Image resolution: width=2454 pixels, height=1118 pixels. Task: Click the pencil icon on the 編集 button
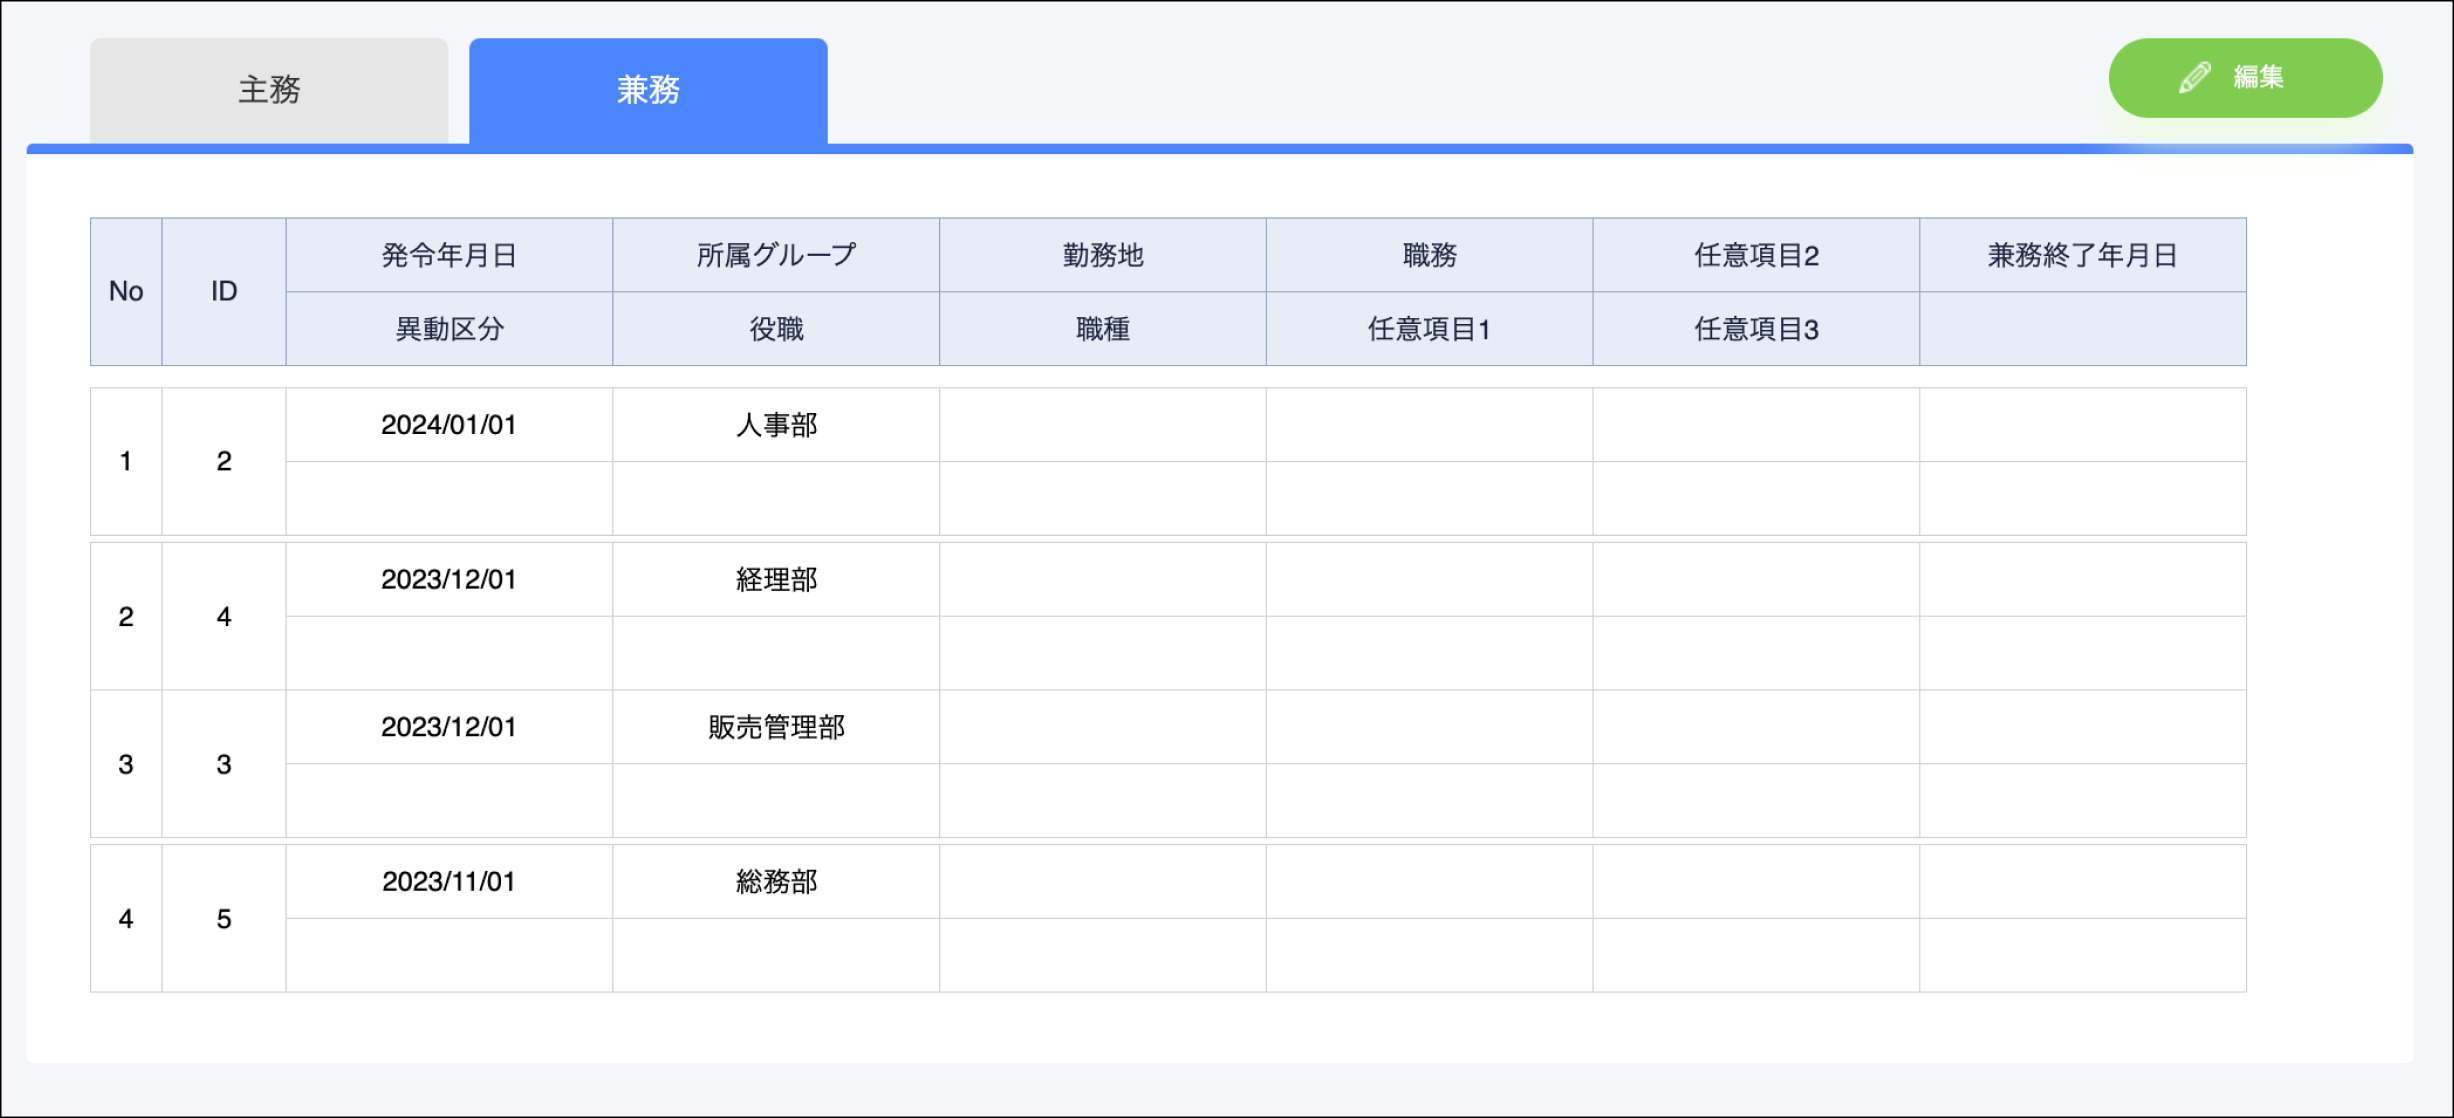point(2194,78)
